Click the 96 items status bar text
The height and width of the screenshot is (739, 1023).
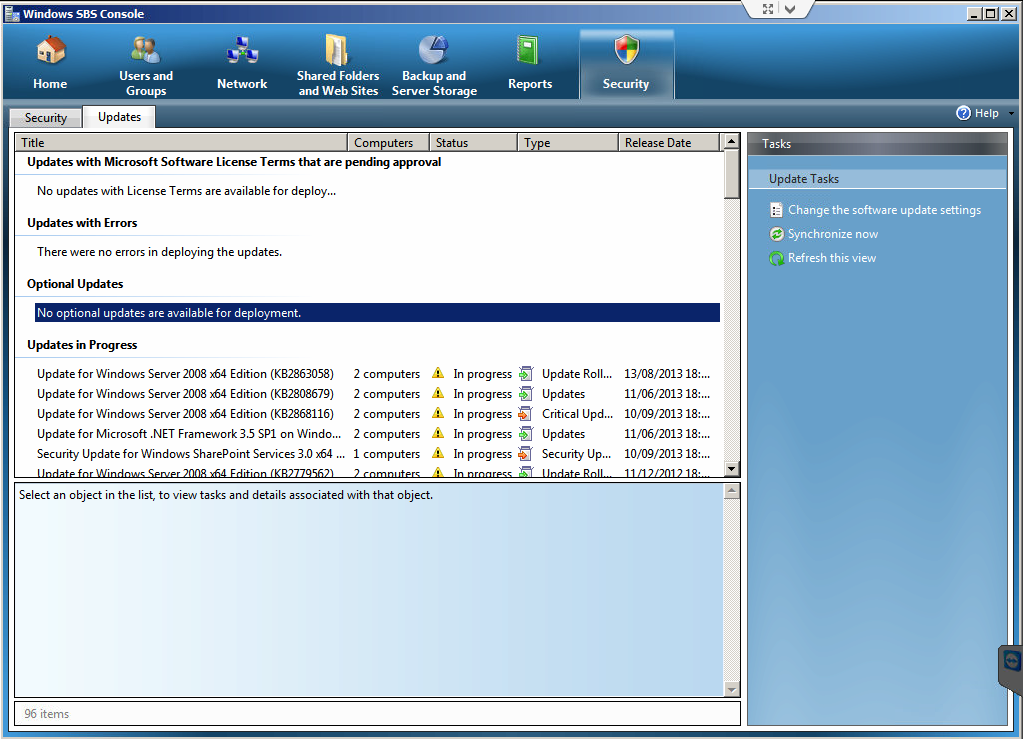click(x=47, y=714)
